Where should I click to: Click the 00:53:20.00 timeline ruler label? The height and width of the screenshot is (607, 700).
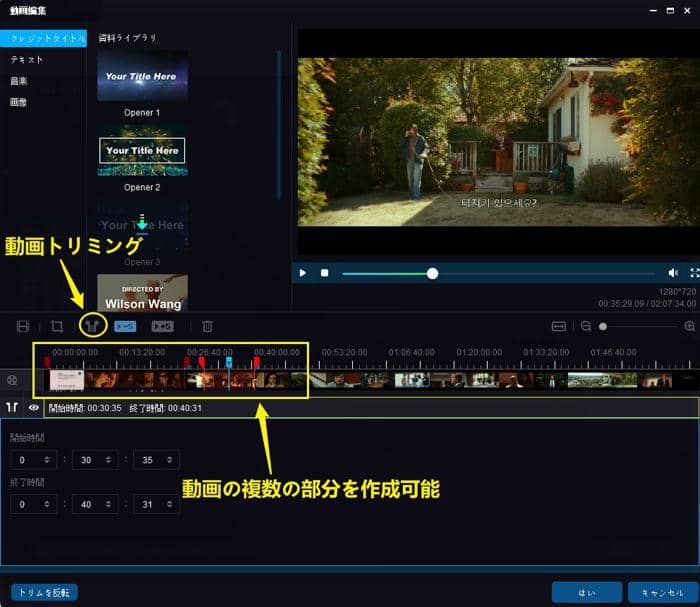(344, 352)
